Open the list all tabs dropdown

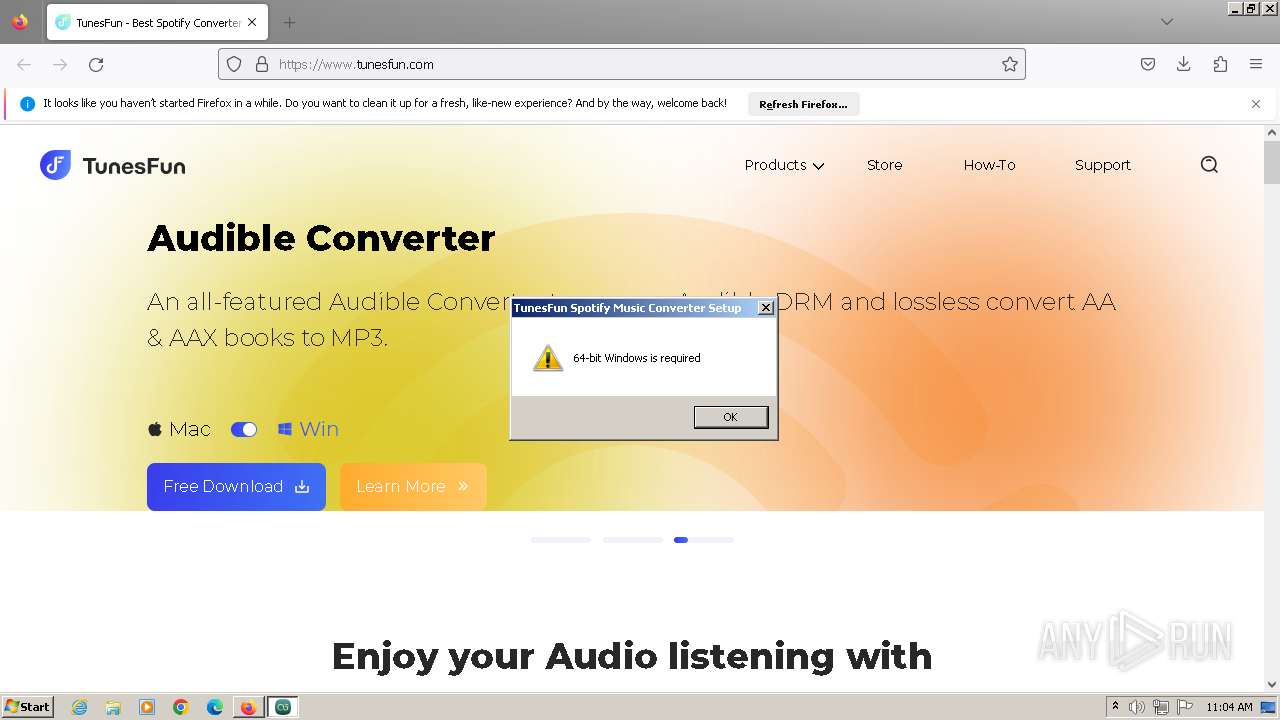[x=1166, y=22]
